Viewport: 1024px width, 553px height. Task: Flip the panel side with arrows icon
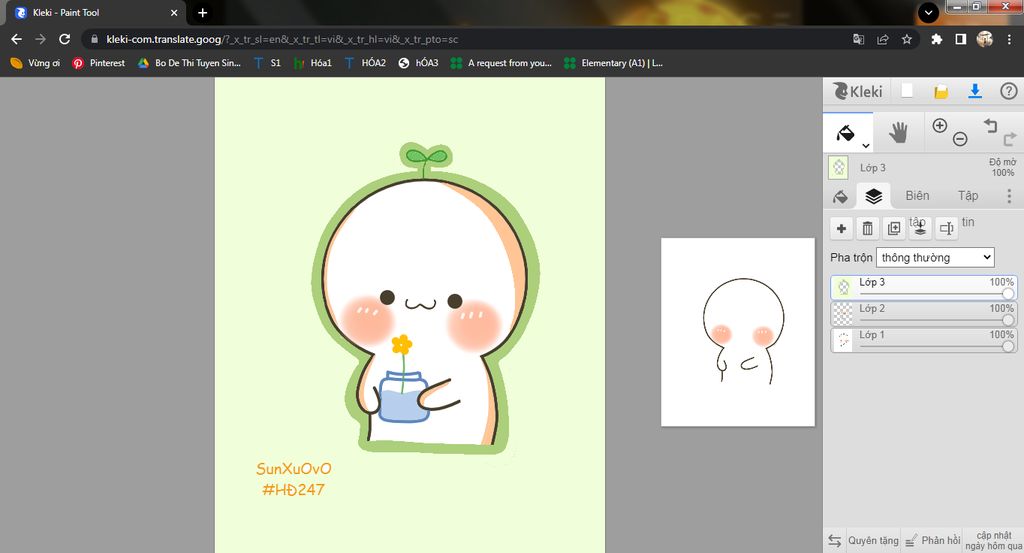[835, 541]
